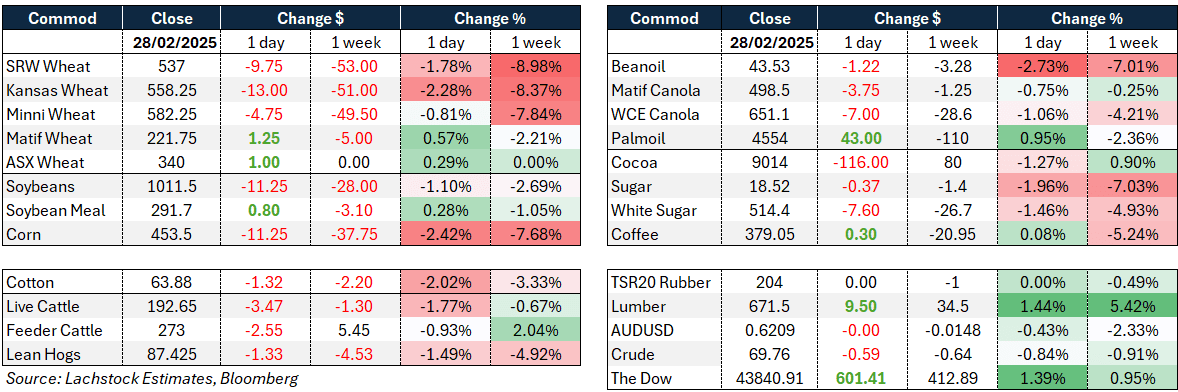Click the left table Change % header

(490, 18)
